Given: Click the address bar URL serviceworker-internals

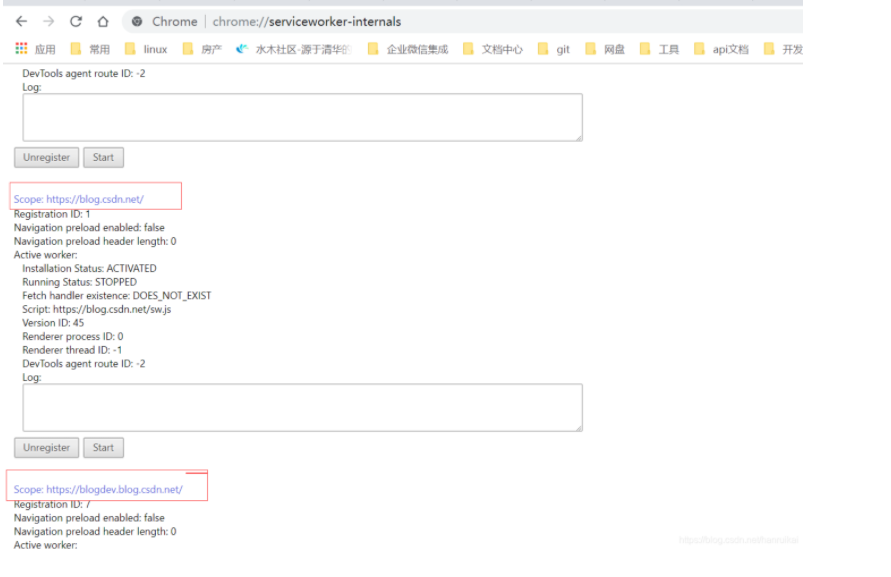Looking at the screenshot, I should pos(307,22).
